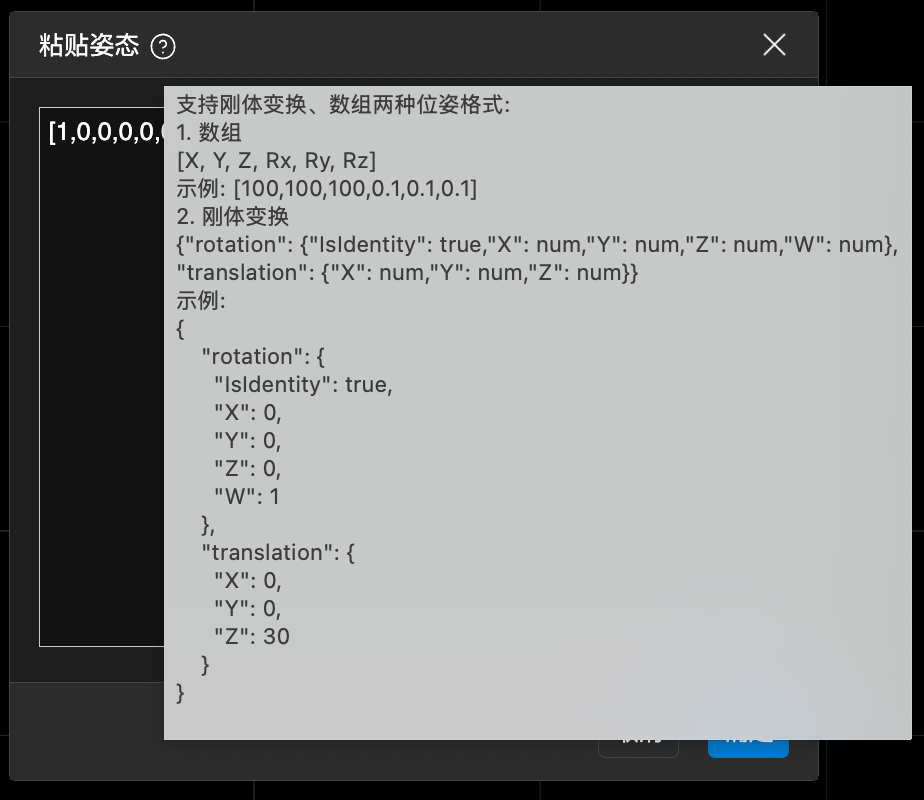
Task: Focus the pose text input area
Action: click(101, 400)
